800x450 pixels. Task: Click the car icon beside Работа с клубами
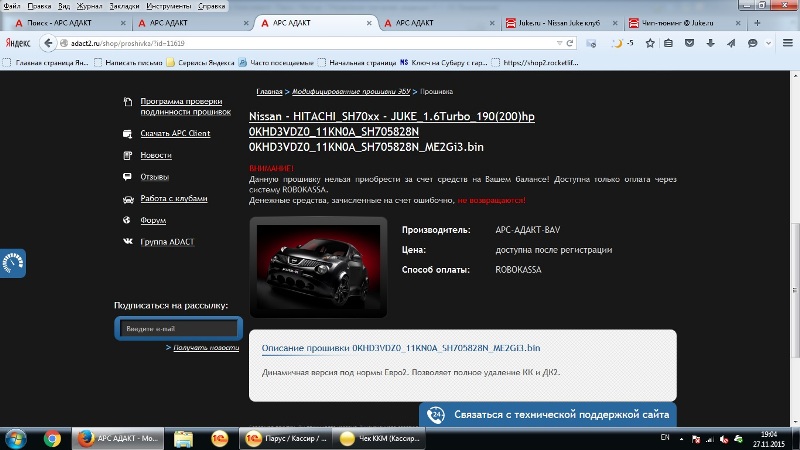click(x=128, y=199)
